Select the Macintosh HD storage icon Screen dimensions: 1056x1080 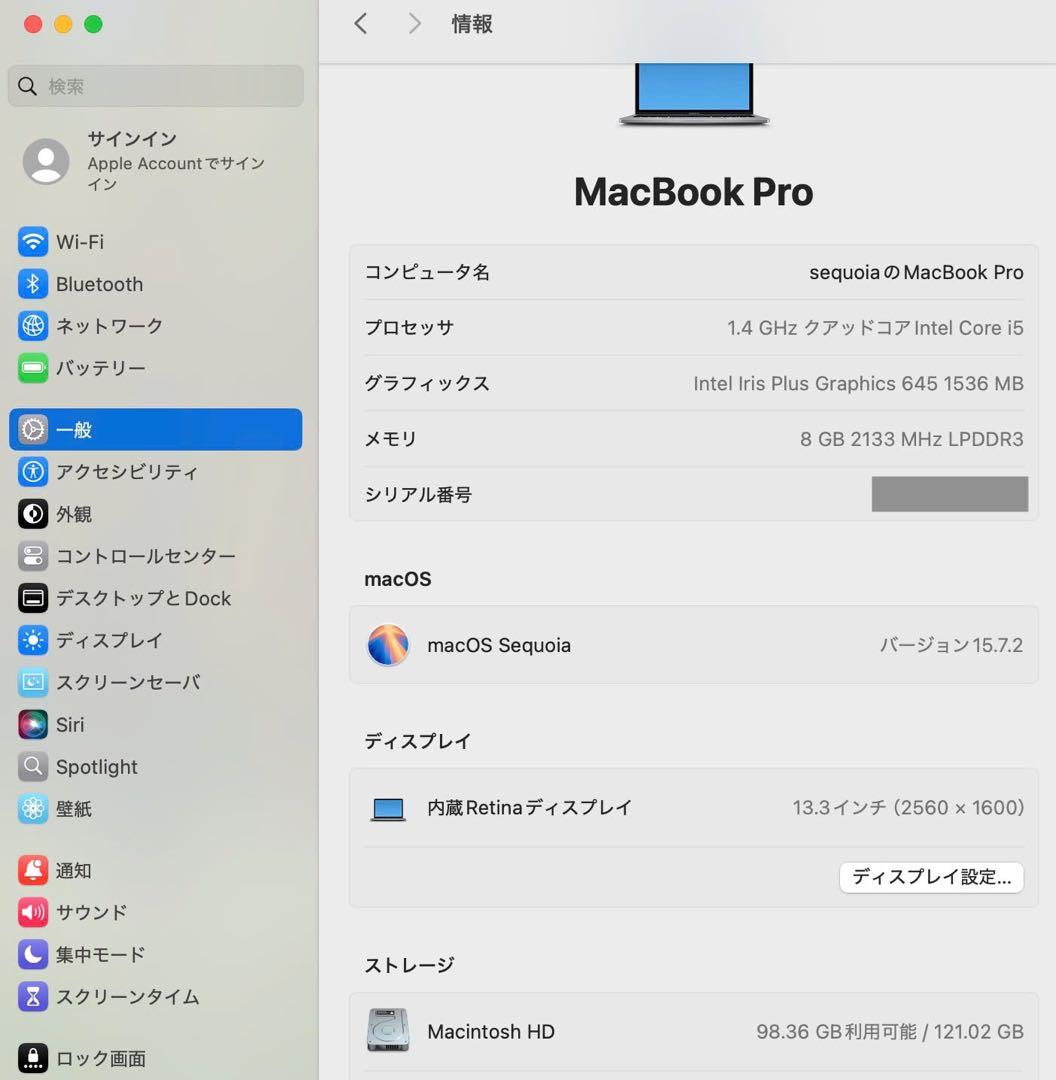(x=388, y=1031)
